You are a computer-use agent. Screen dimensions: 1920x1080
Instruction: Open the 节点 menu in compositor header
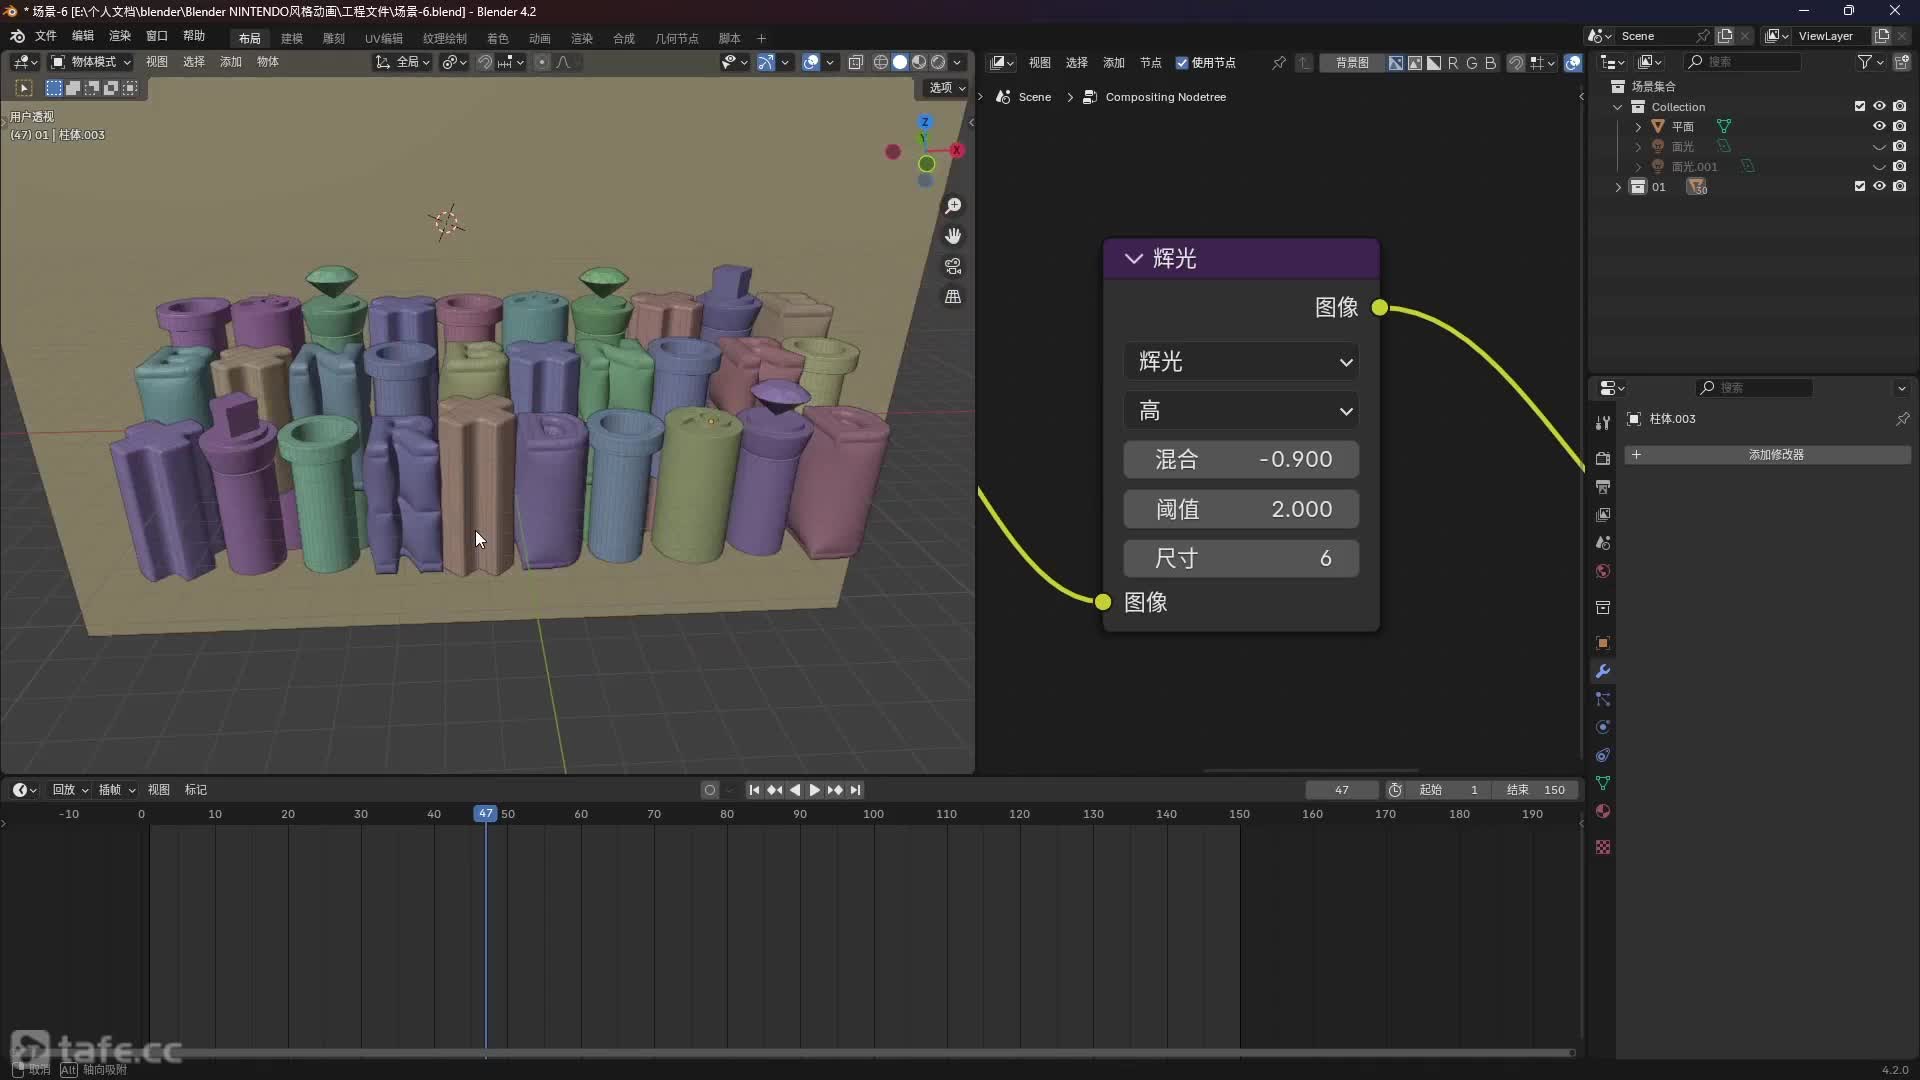click(1151, 63)
